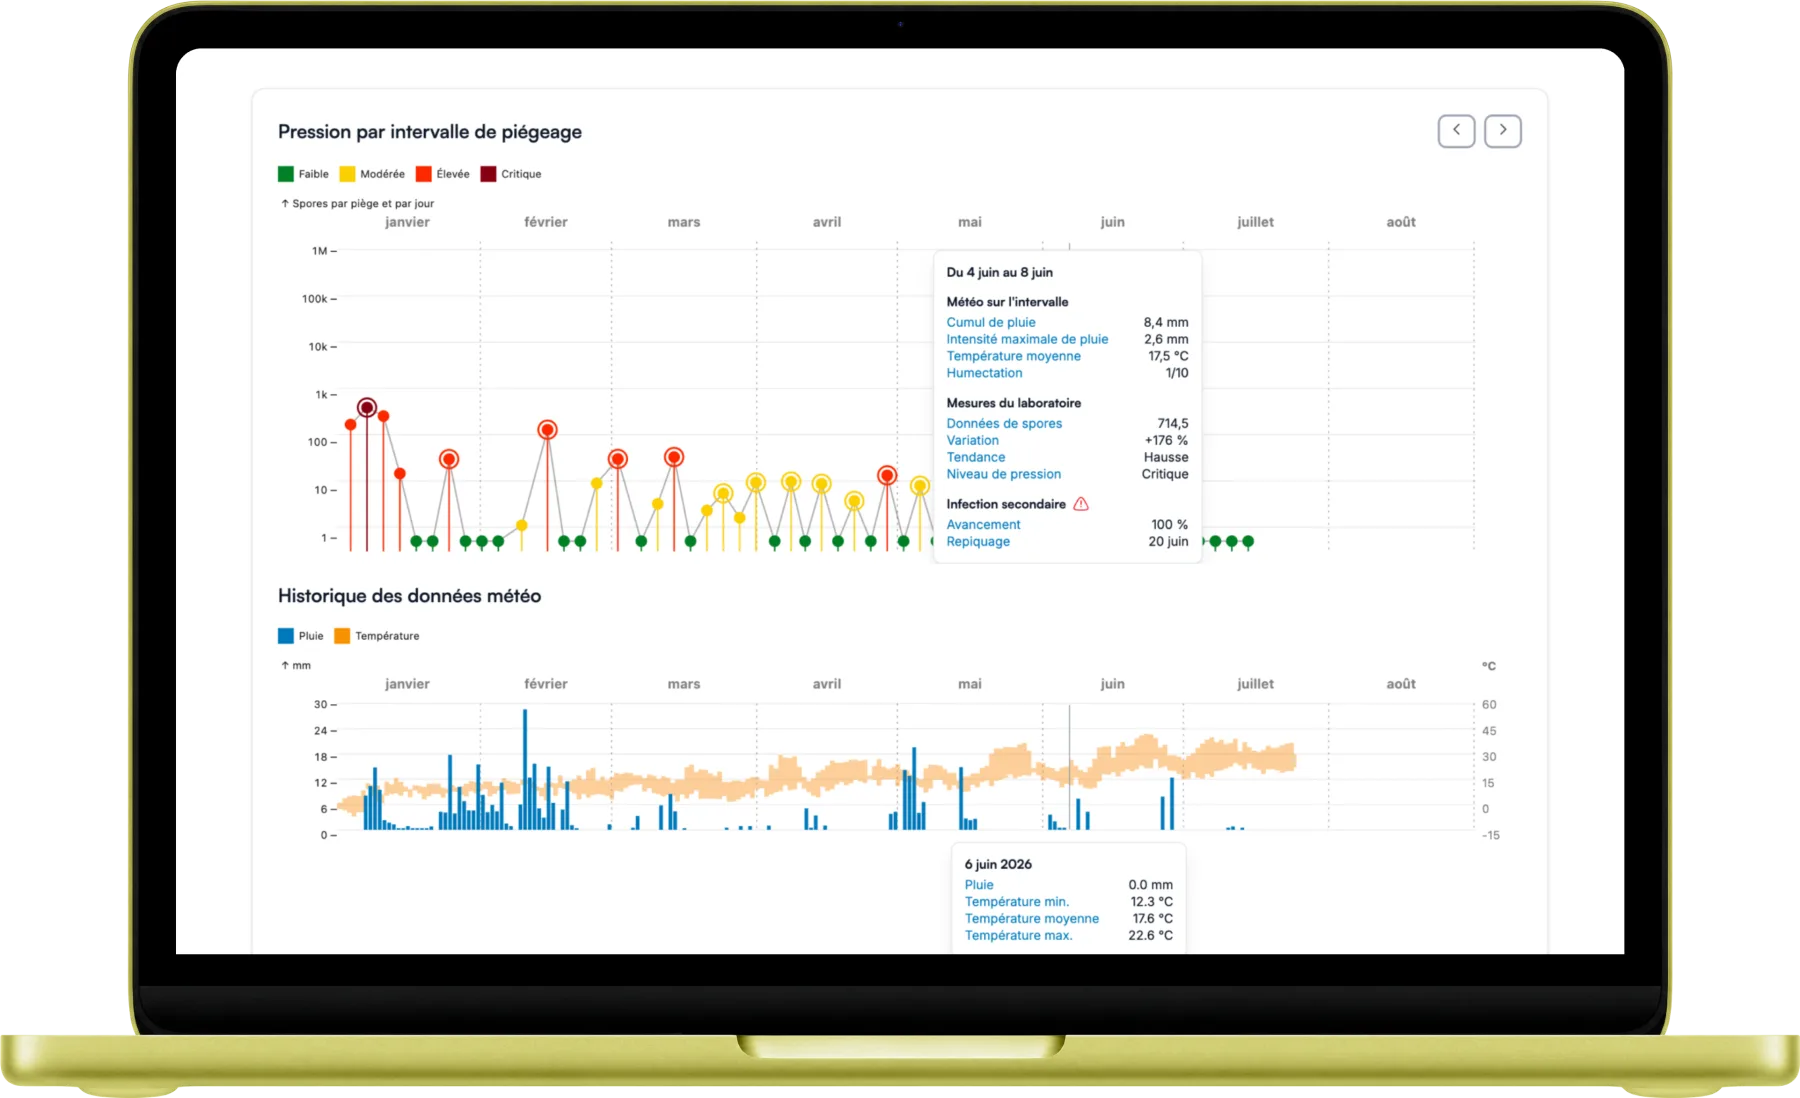Click the next interval chevron button

(1502, 131)
